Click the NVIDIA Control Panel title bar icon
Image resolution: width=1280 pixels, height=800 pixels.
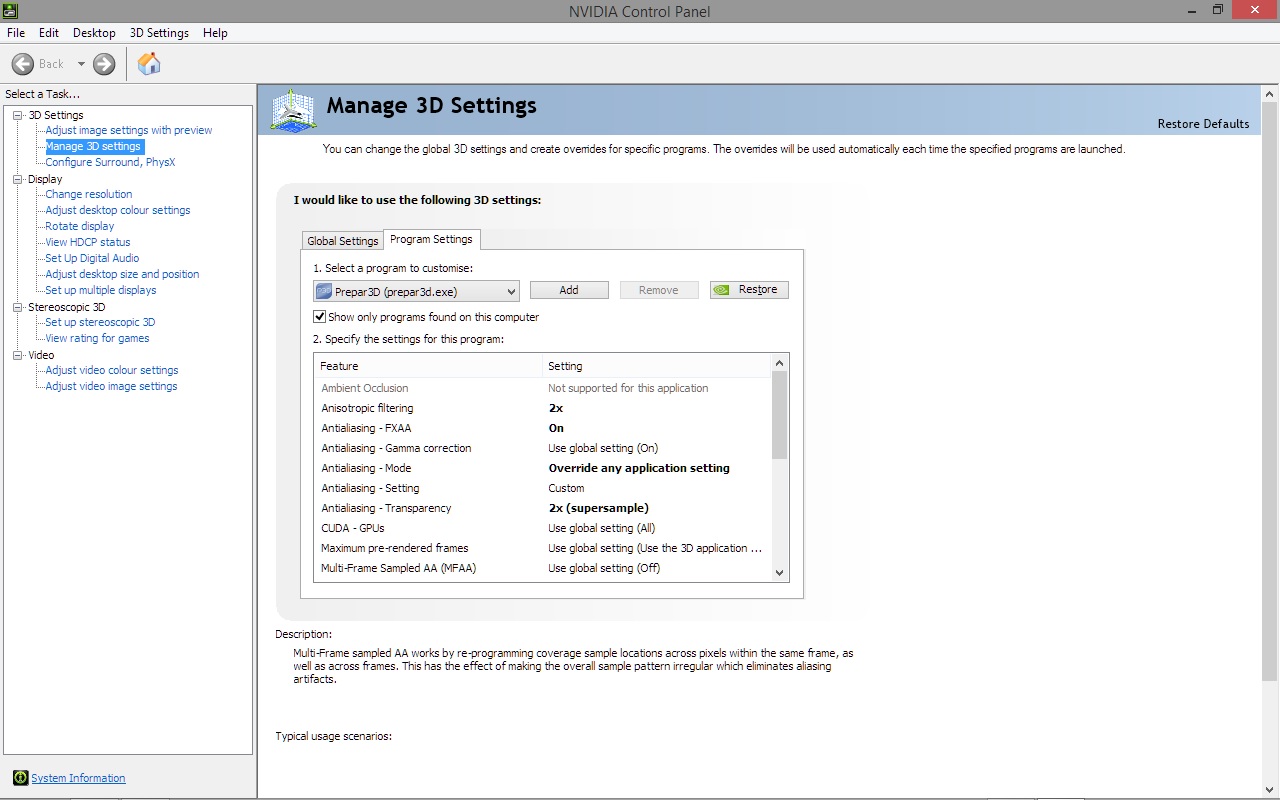pyautogui.click(x=10, y=10)
